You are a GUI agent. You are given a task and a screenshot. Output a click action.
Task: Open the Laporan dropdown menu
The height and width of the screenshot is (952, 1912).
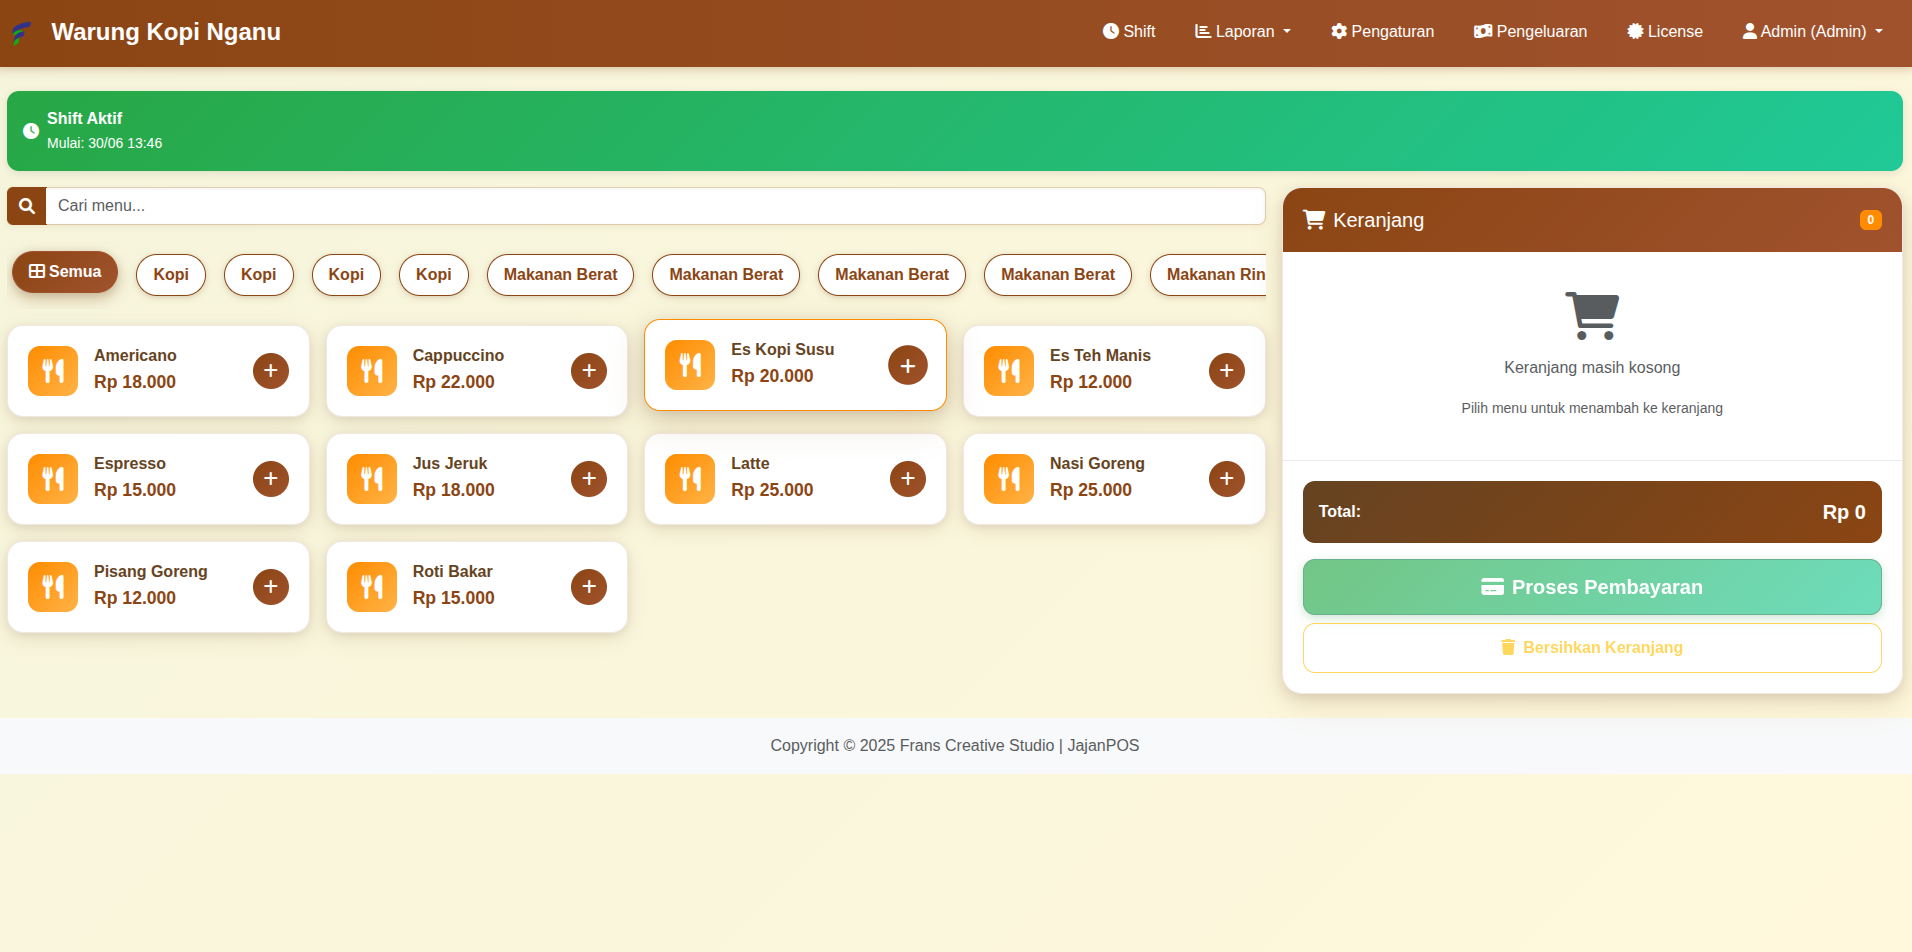point(1243,32)
